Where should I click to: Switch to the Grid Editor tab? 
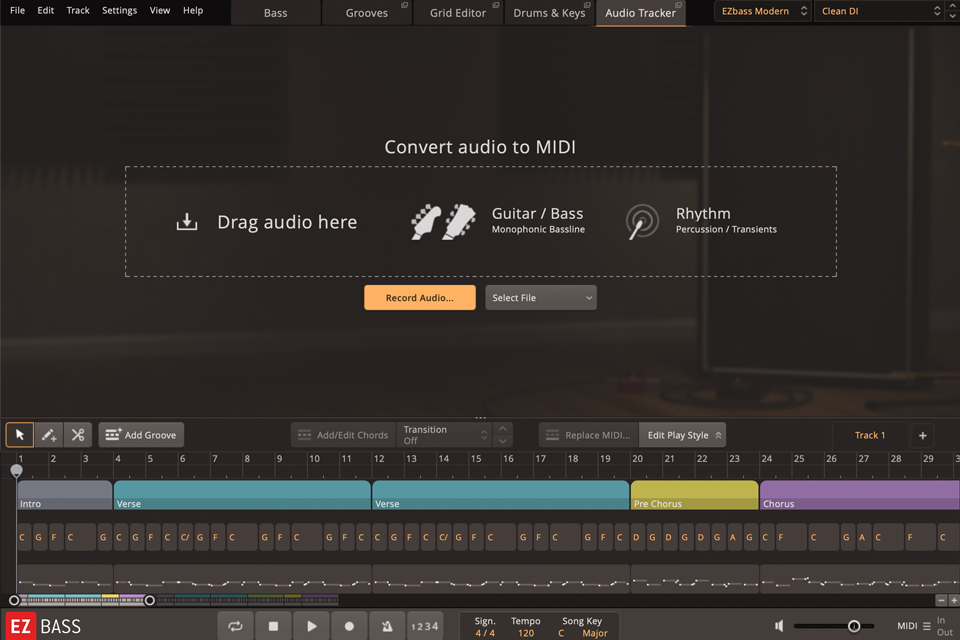pos(458,12)
